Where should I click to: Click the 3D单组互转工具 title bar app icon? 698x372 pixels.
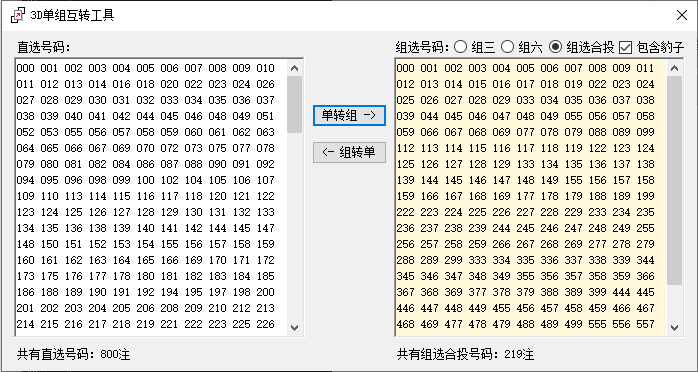coord(17,16)
